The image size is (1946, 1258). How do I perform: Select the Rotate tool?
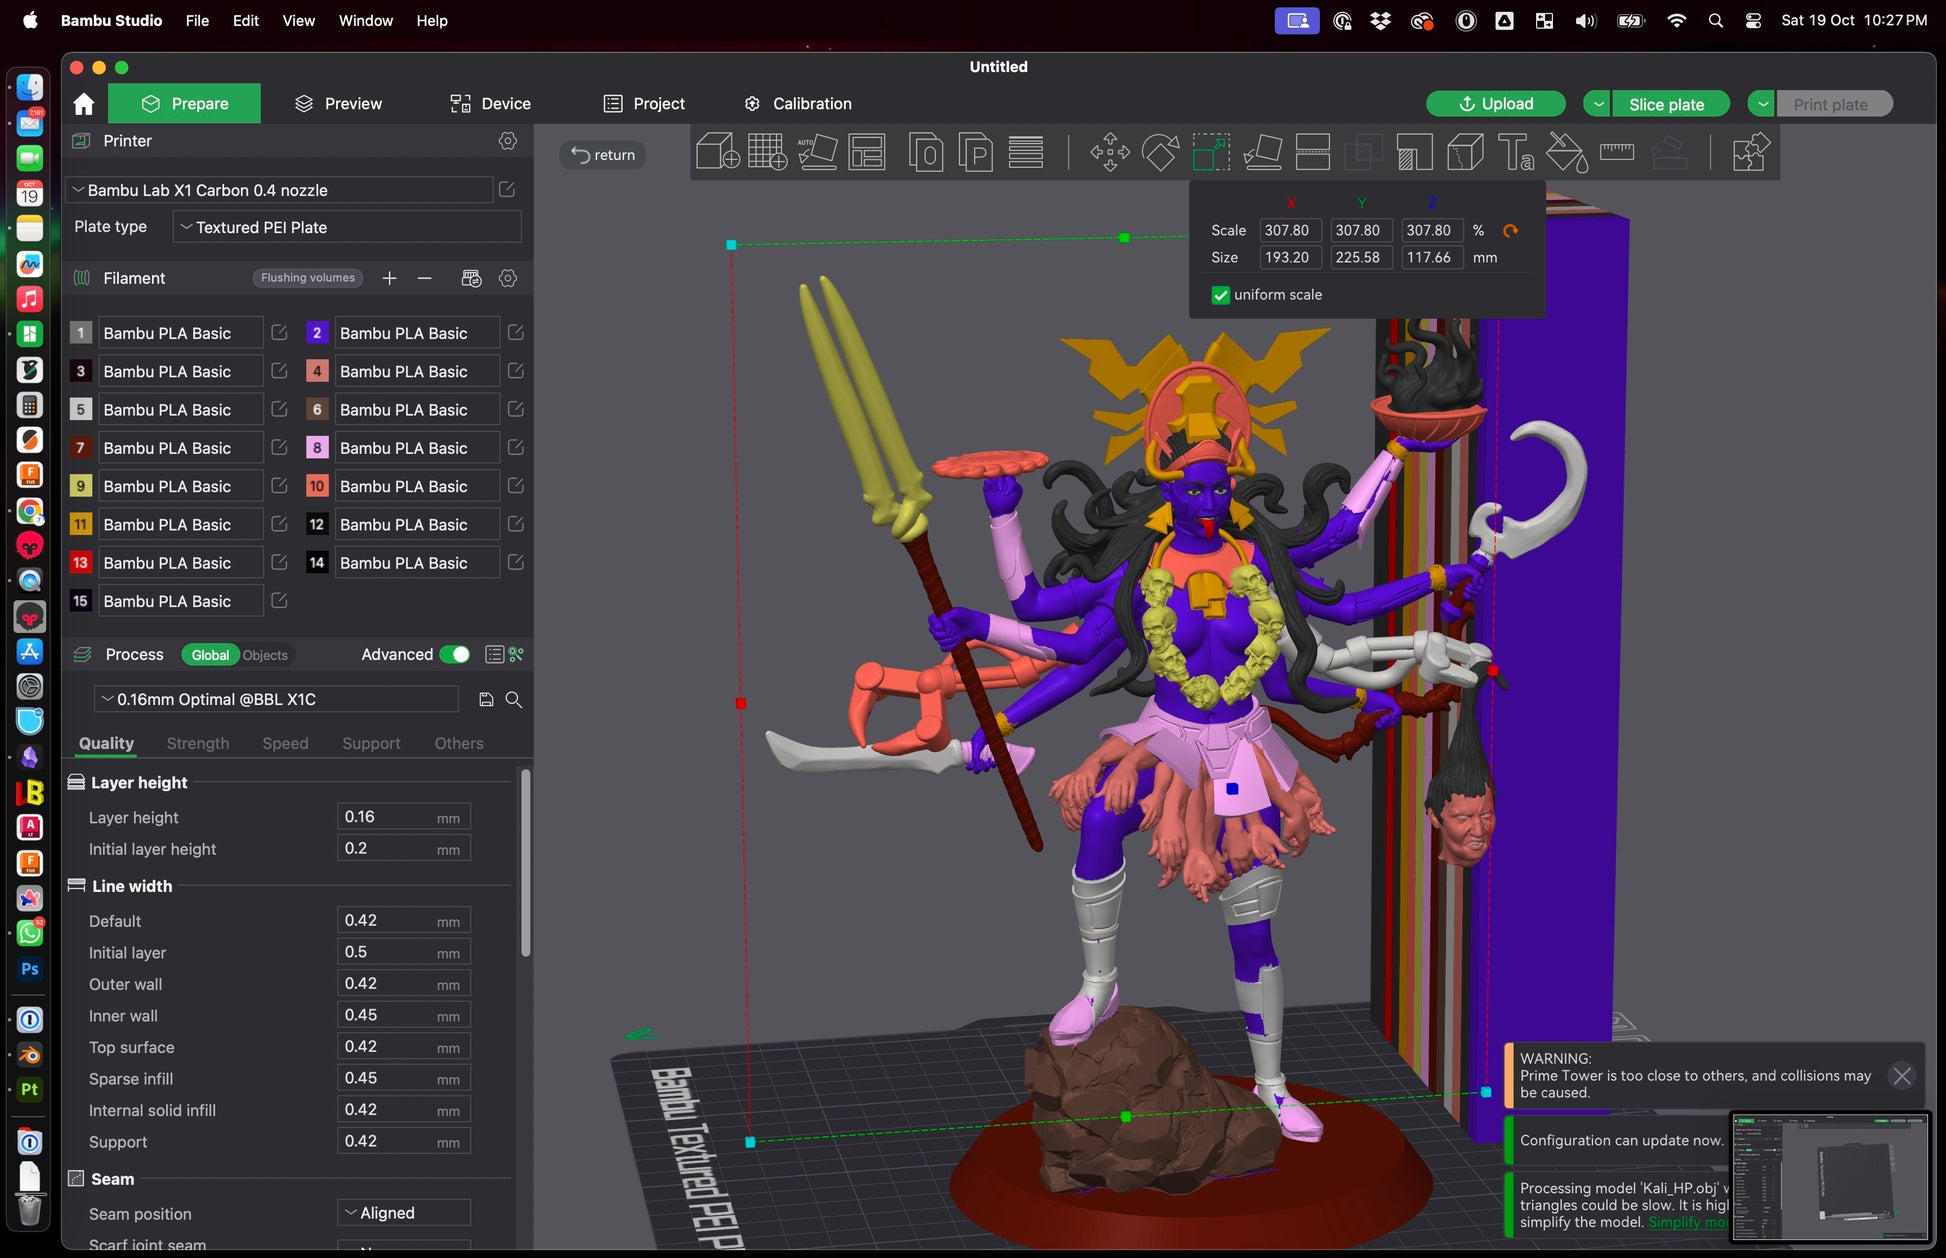tap(1160, 153)
